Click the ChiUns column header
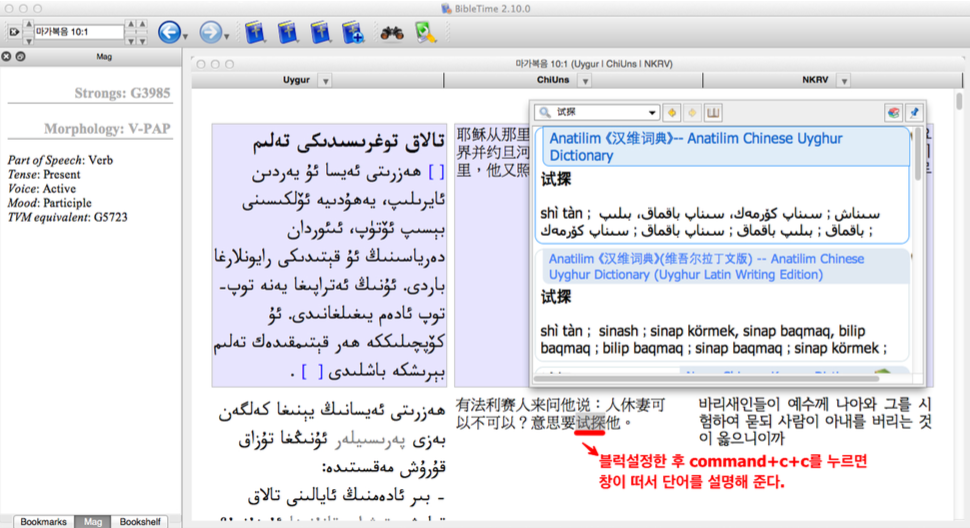This screenshot has width=970, height=528. pos(552,80)
